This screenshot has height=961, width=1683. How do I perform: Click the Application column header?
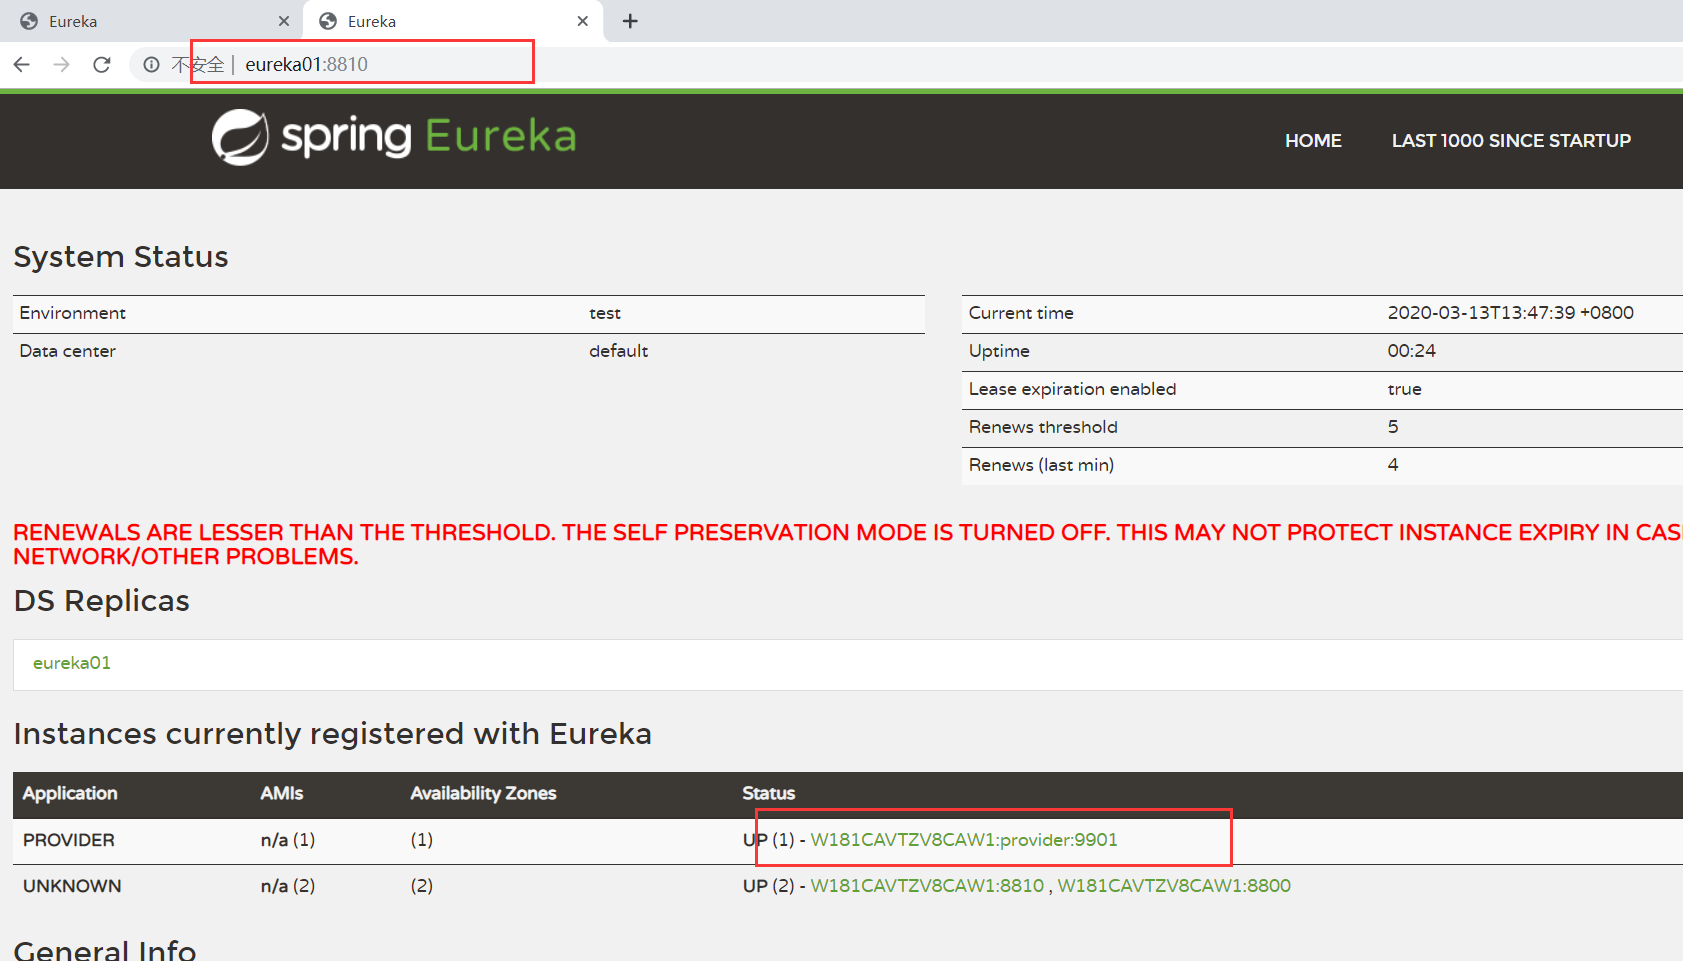70,793
